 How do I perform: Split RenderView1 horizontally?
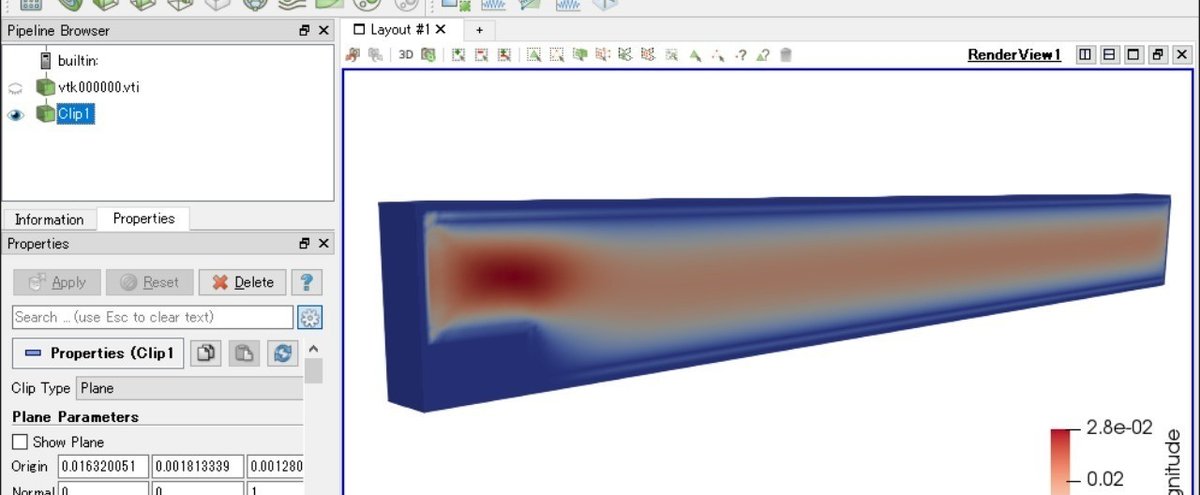click(x=1085, y=55)
